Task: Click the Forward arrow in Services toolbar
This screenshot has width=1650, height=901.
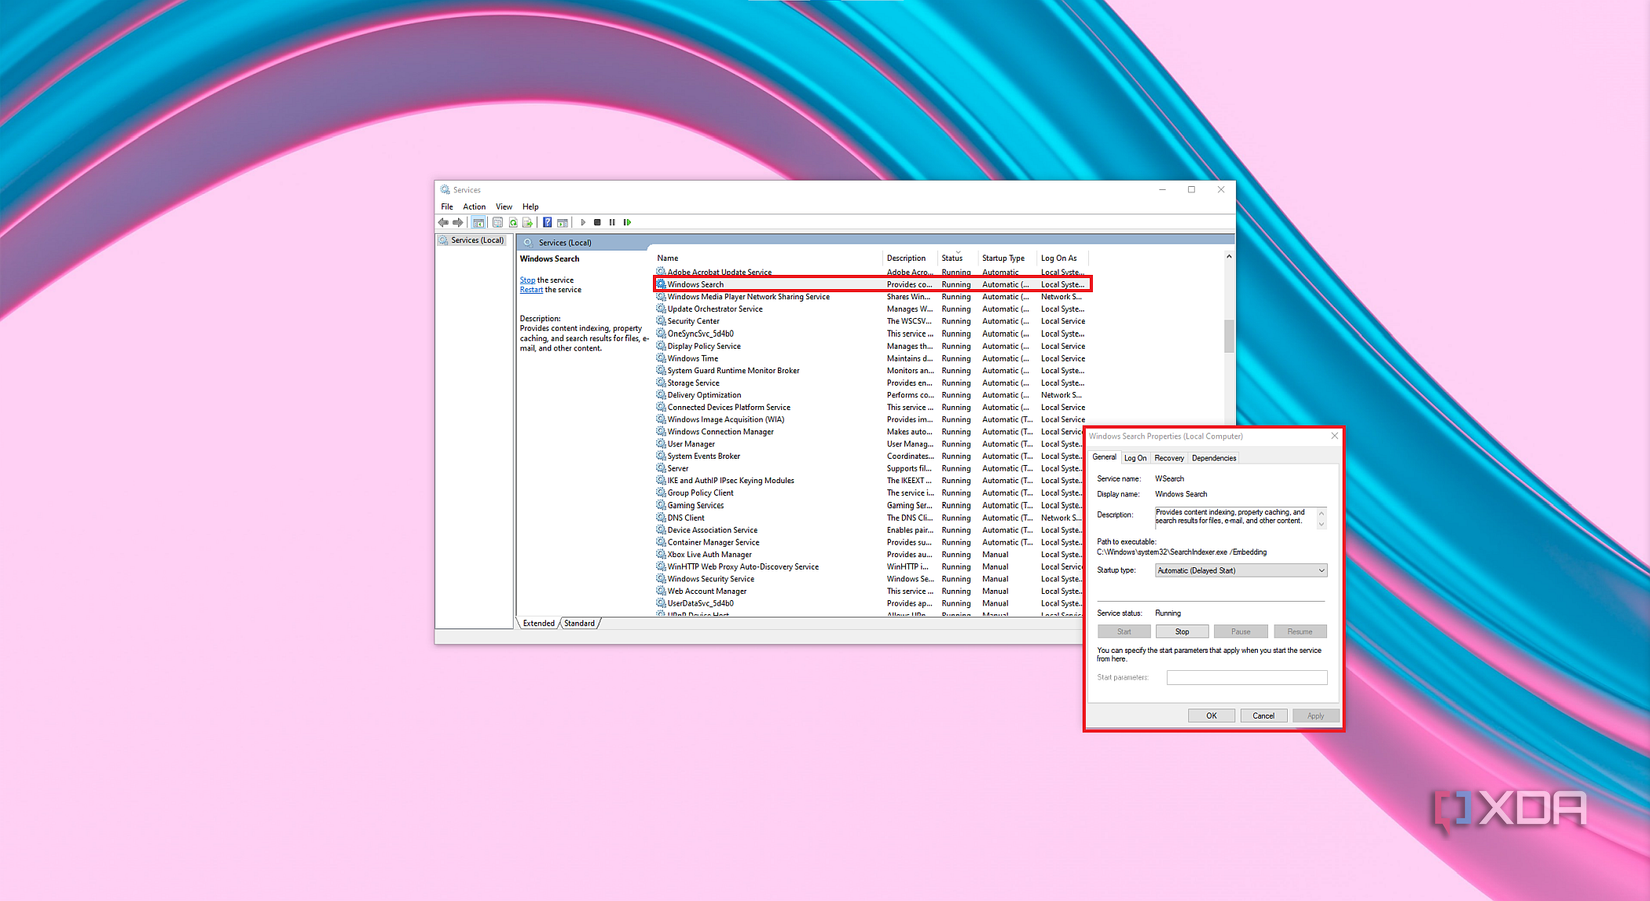Action: pyautogui.click(x=458, y=222)
